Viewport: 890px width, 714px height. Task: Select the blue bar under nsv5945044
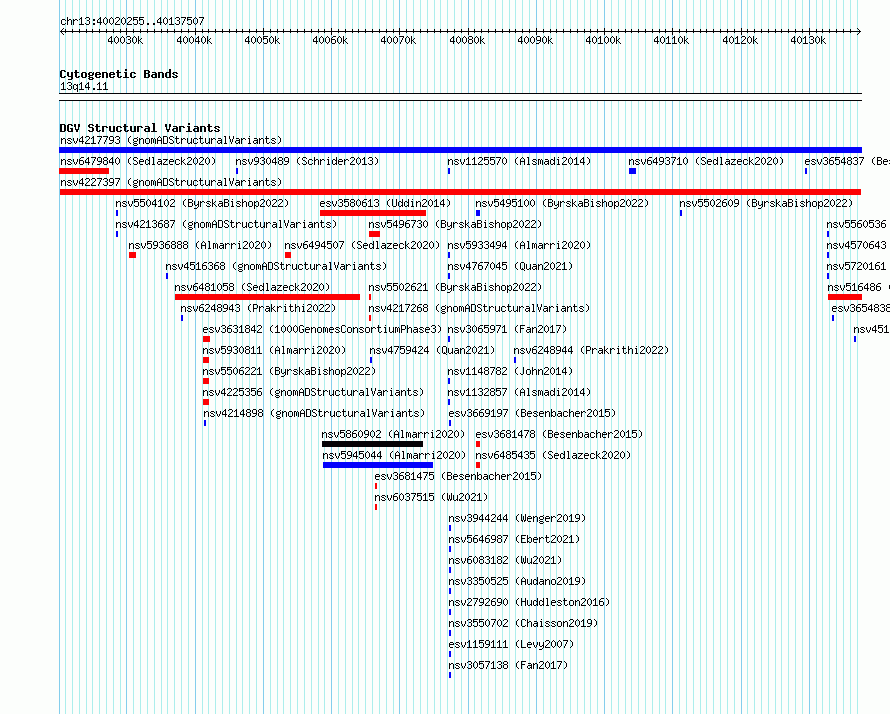pyautogui.click(x=378, y=465)
